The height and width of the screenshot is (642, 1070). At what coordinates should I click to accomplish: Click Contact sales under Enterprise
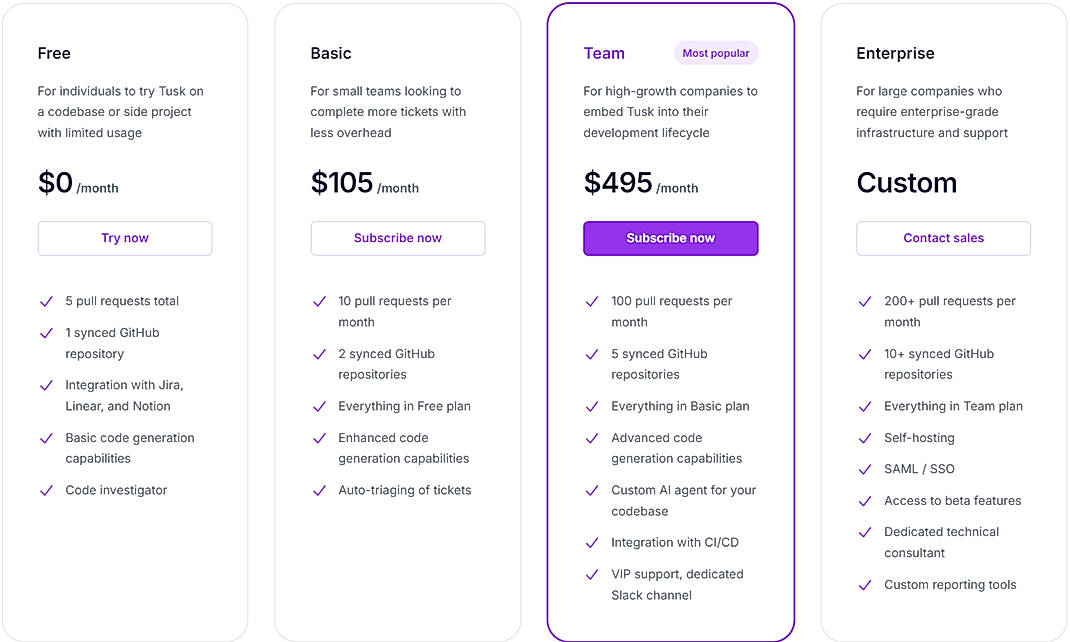click(x=943, y=238)
